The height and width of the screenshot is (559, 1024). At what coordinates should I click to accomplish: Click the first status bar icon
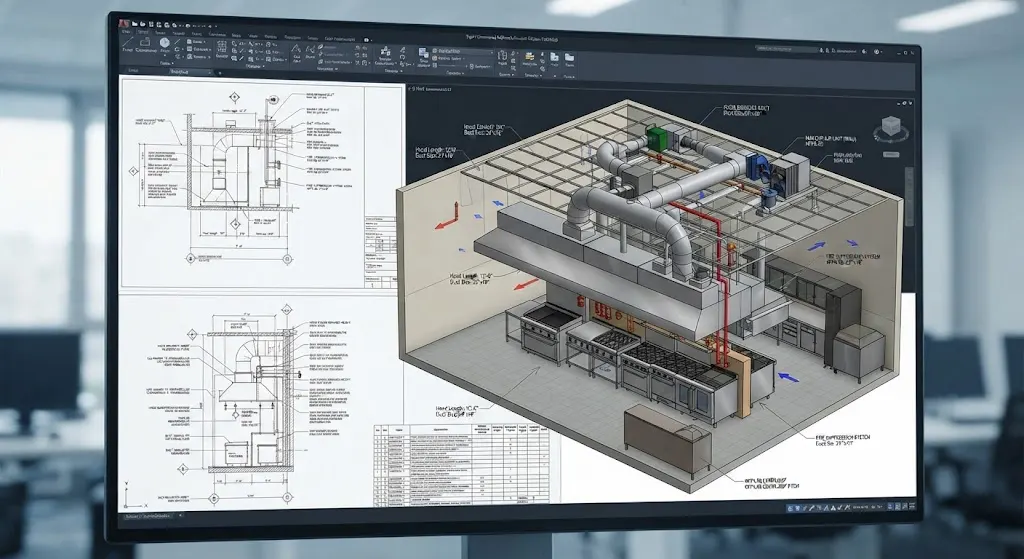click(790, 507)
